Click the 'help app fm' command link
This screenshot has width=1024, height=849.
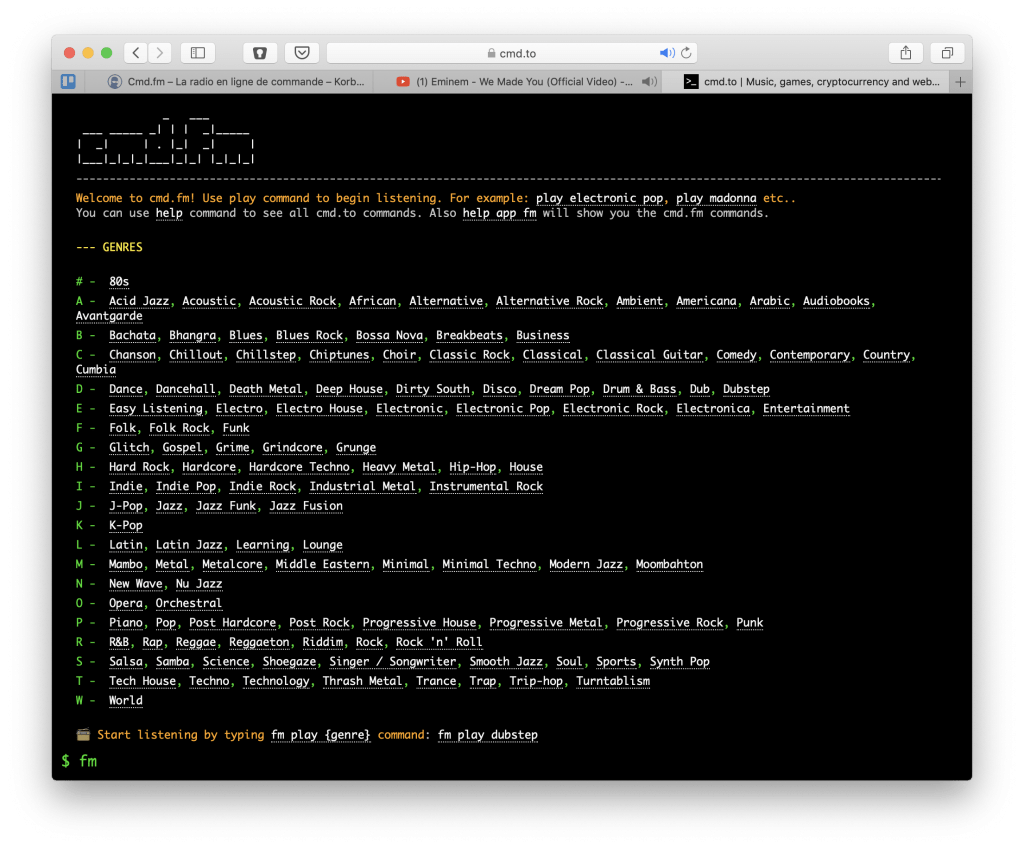click(500, 213)
